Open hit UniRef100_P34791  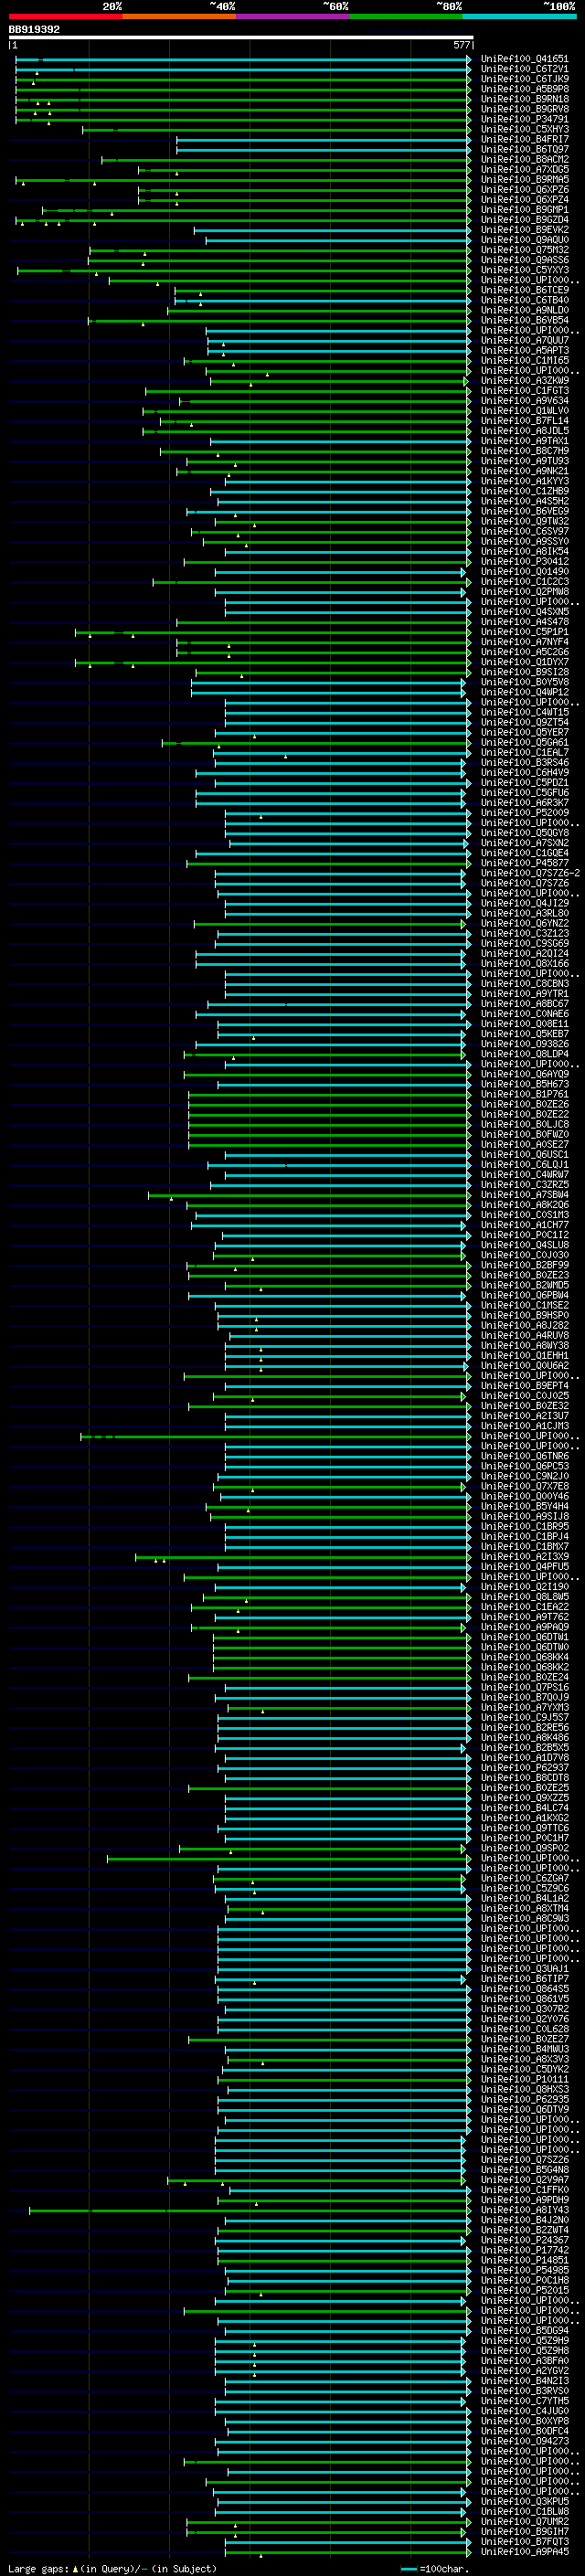click(525, 119)
